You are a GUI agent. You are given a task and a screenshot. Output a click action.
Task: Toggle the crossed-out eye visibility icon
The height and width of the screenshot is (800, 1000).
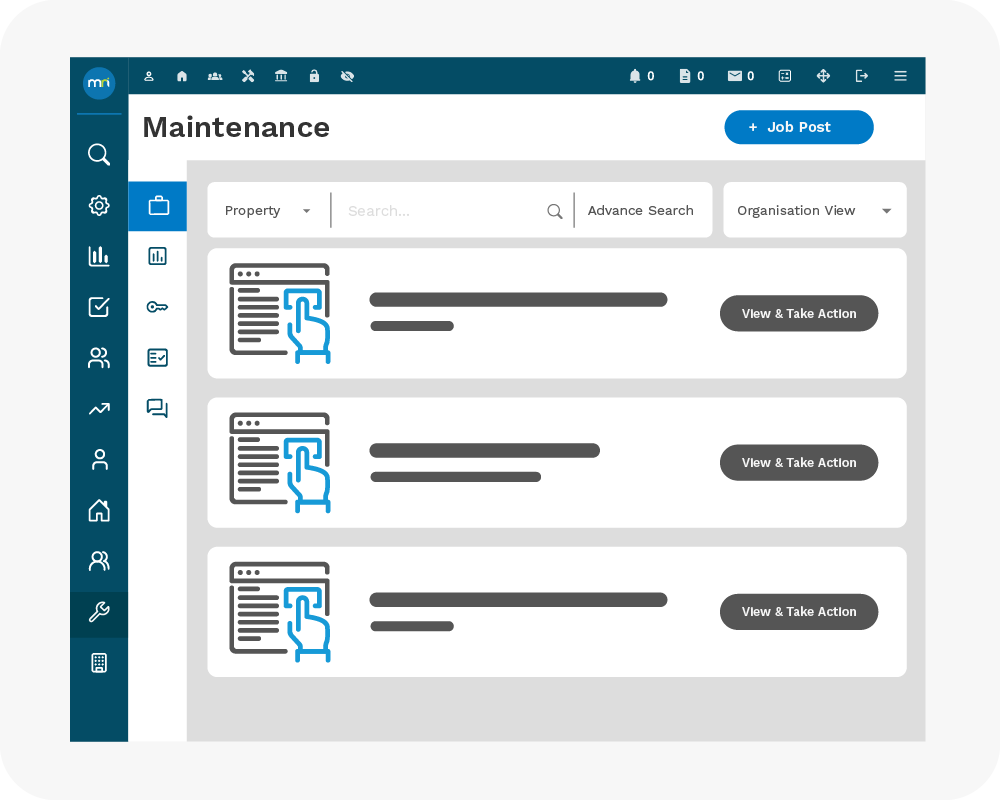coord(347,76)
